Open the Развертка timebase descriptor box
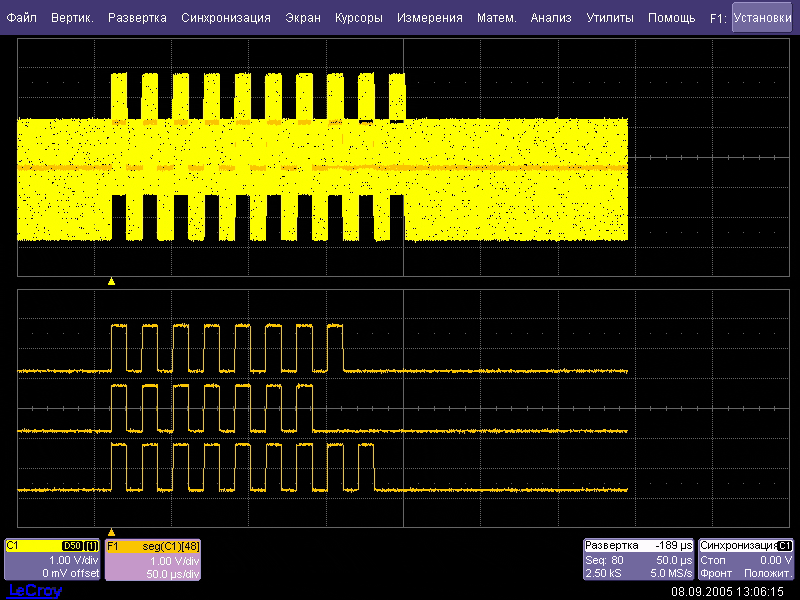This screenshot has width=800, height=600. (x=638, y=560)
